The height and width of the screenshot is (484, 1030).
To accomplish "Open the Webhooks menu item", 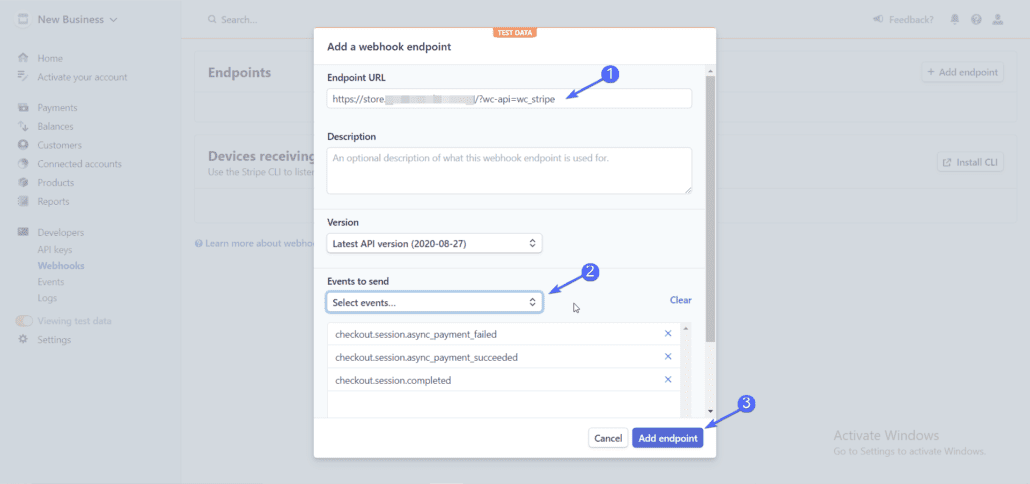I will coord(61,266).
